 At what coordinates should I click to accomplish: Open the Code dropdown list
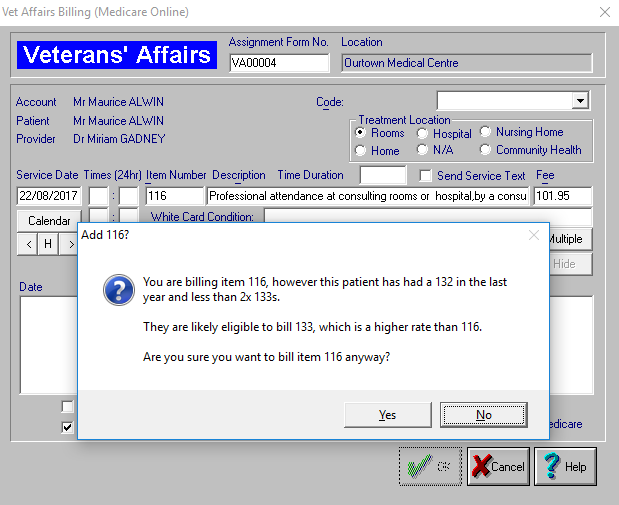580,101
